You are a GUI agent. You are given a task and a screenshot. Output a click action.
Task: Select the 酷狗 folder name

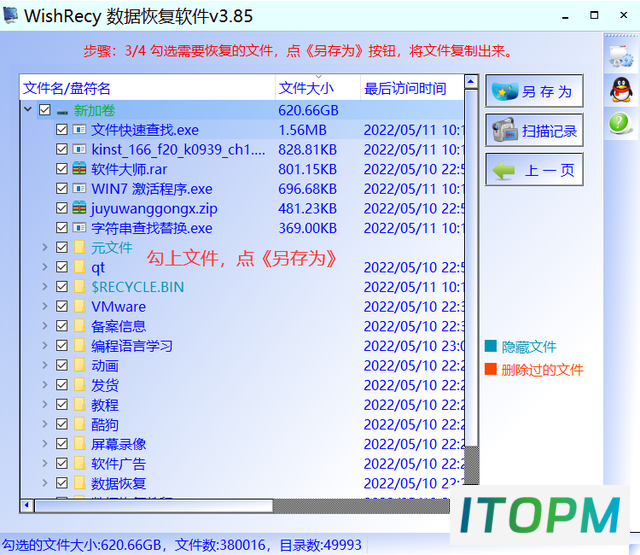104,424
